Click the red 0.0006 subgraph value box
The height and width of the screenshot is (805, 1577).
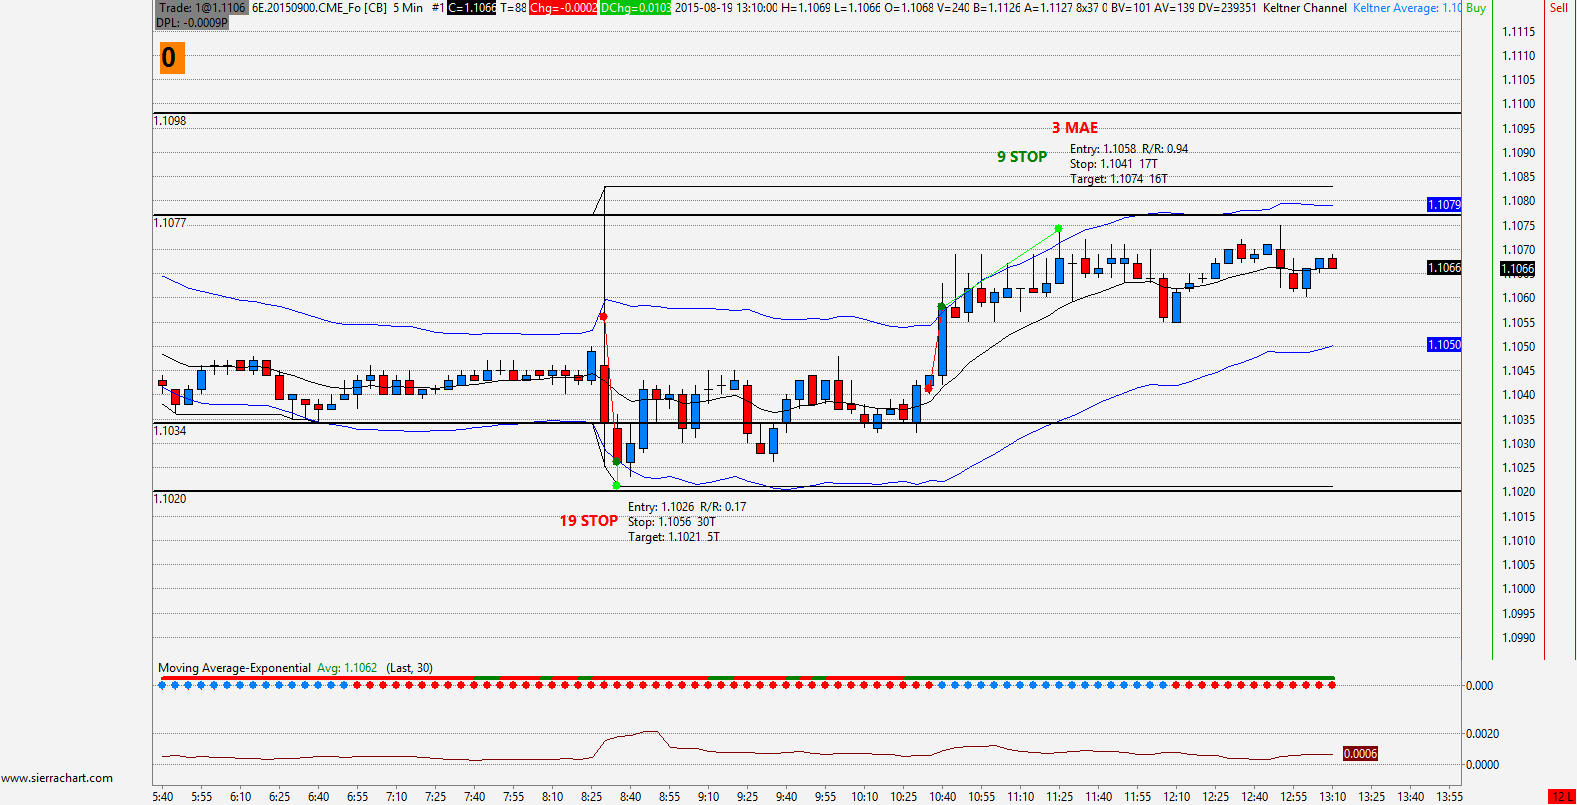pyautogui.click(x=1360, y=754)
